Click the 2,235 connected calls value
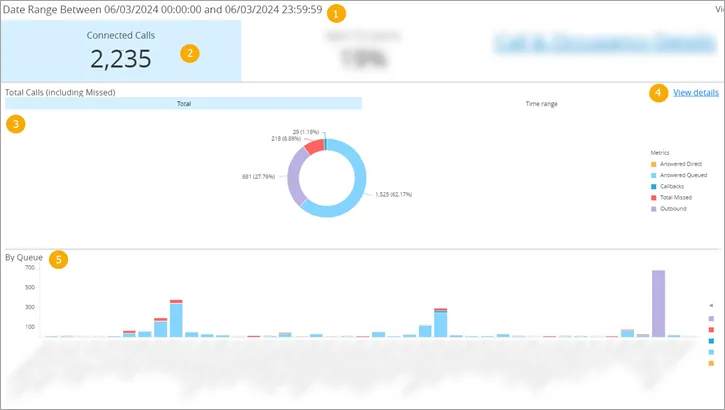725x410 pixels. coord(121,59)
